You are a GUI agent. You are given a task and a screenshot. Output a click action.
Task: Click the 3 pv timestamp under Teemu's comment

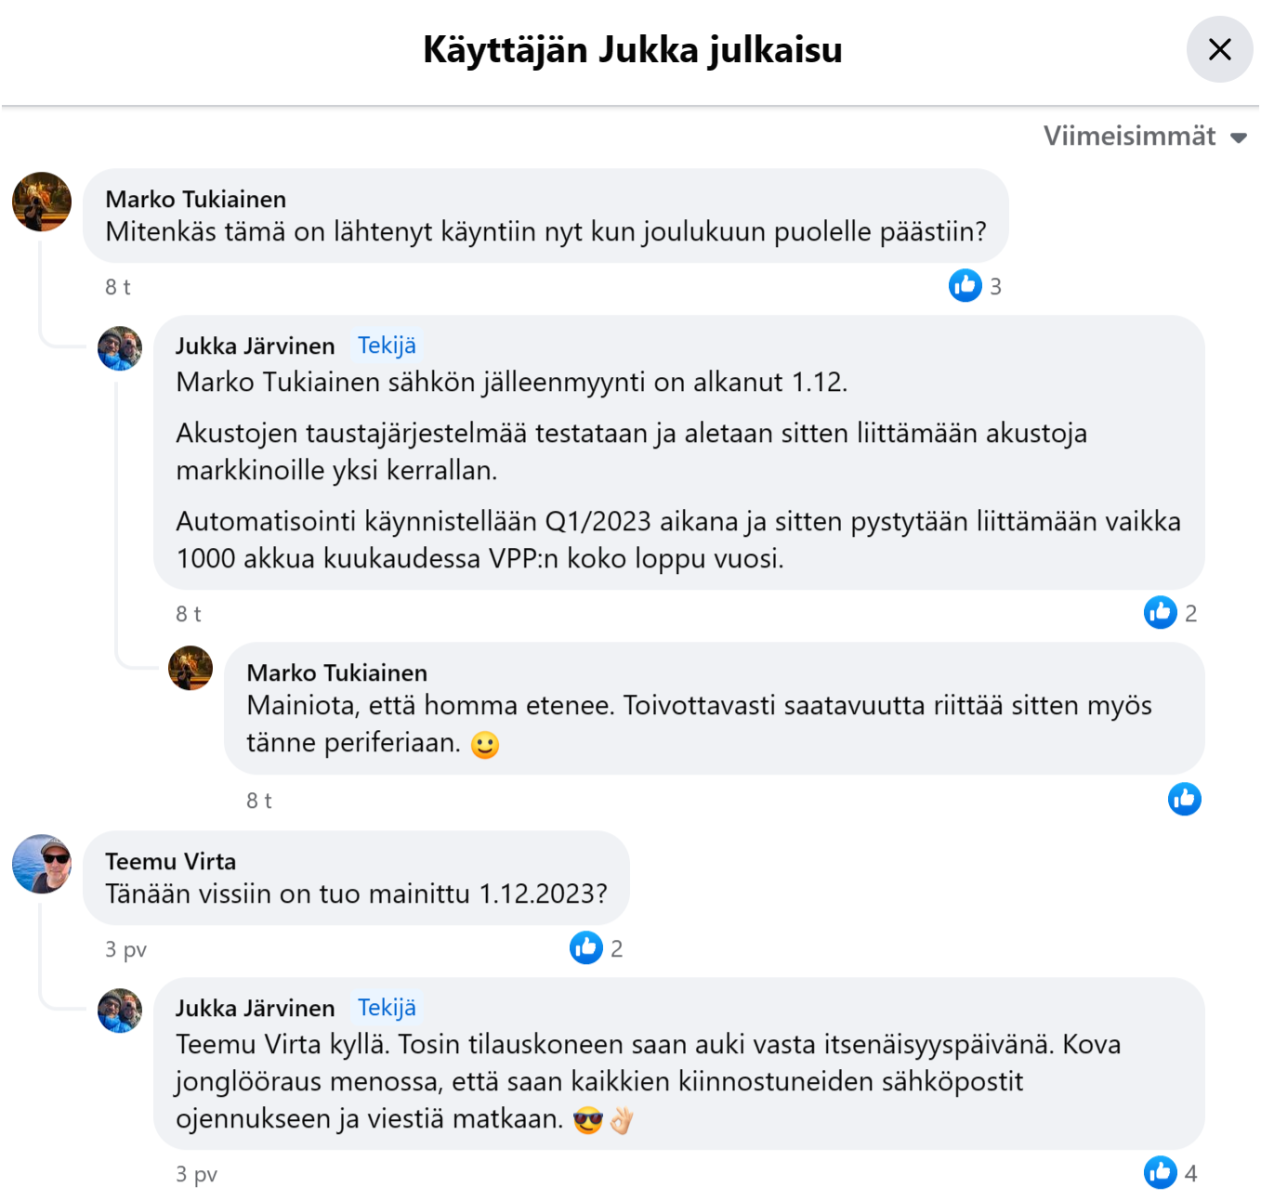[126, 949]
